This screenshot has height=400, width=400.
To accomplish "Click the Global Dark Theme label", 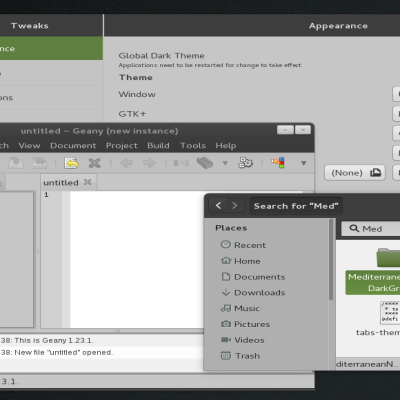I will point(161,56).
